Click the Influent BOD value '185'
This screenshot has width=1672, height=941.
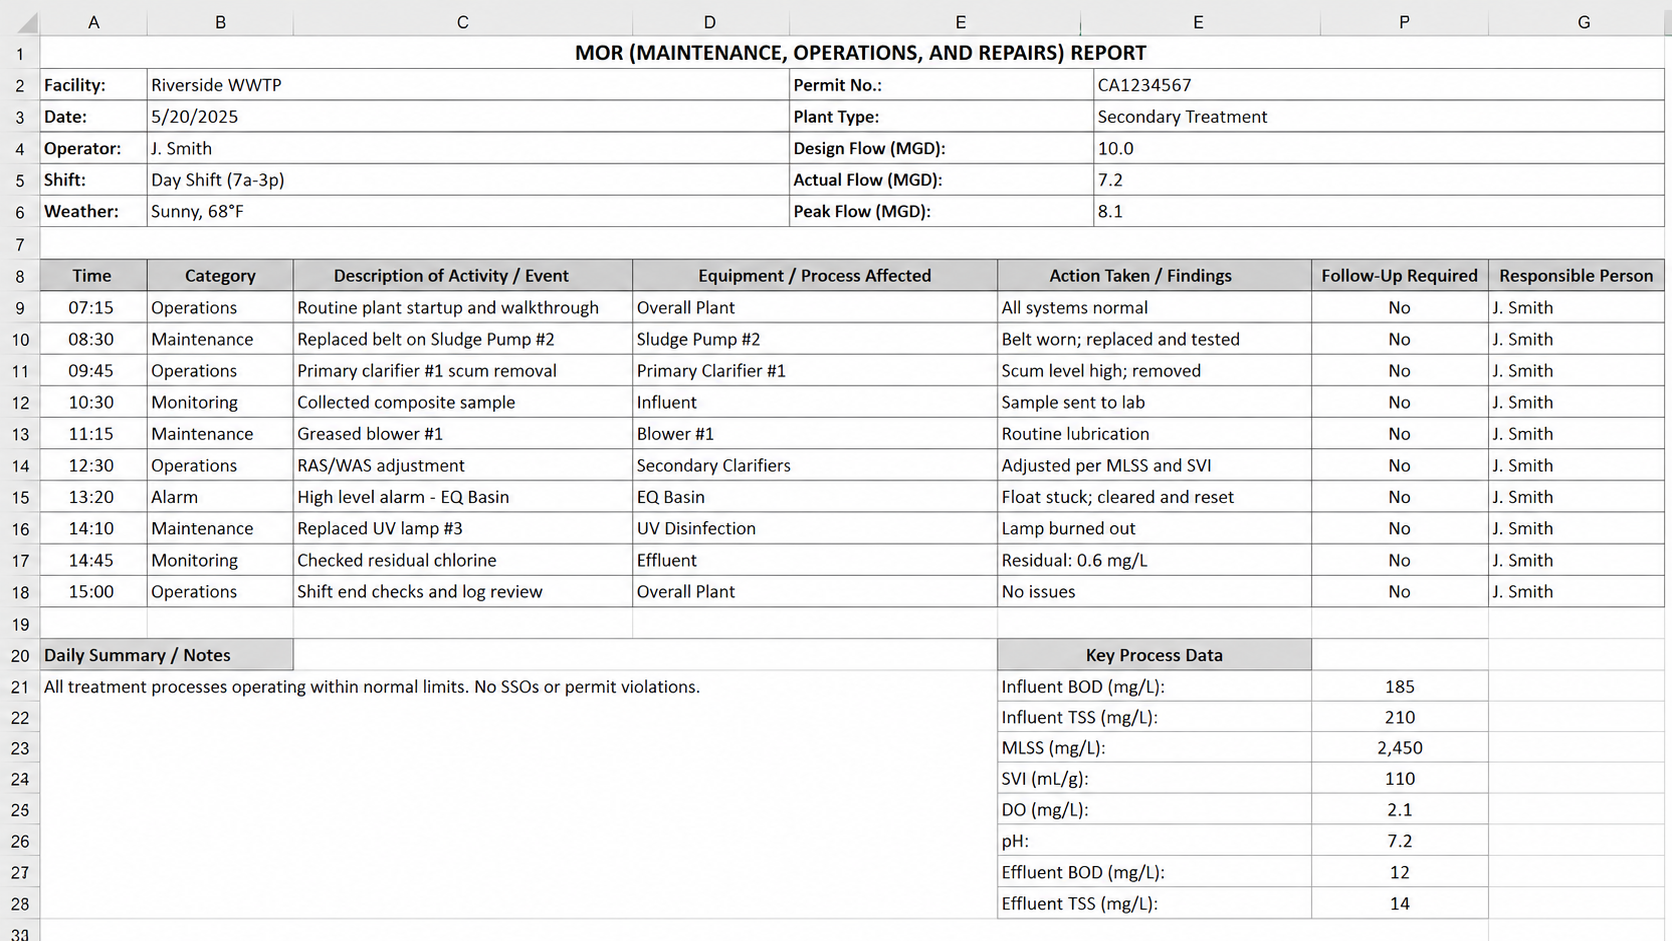tap(1399, 686)
